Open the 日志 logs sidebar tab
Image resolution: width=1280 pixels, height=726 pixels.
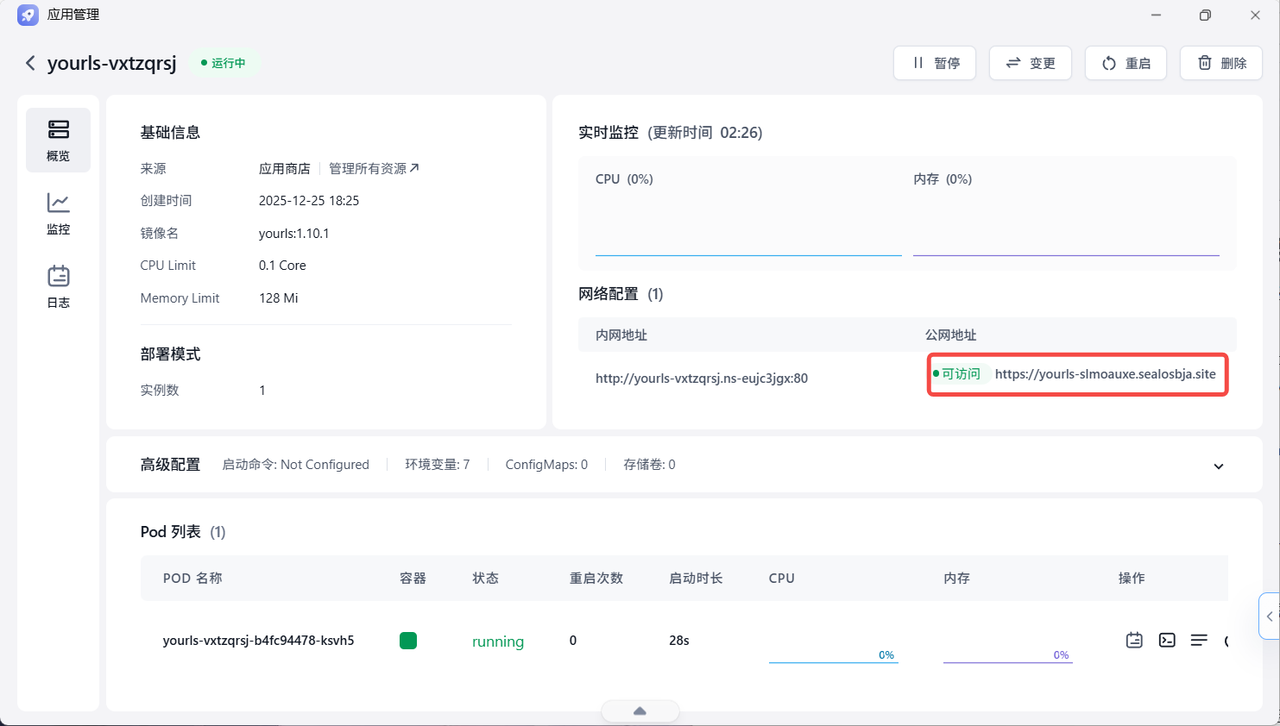58,286
